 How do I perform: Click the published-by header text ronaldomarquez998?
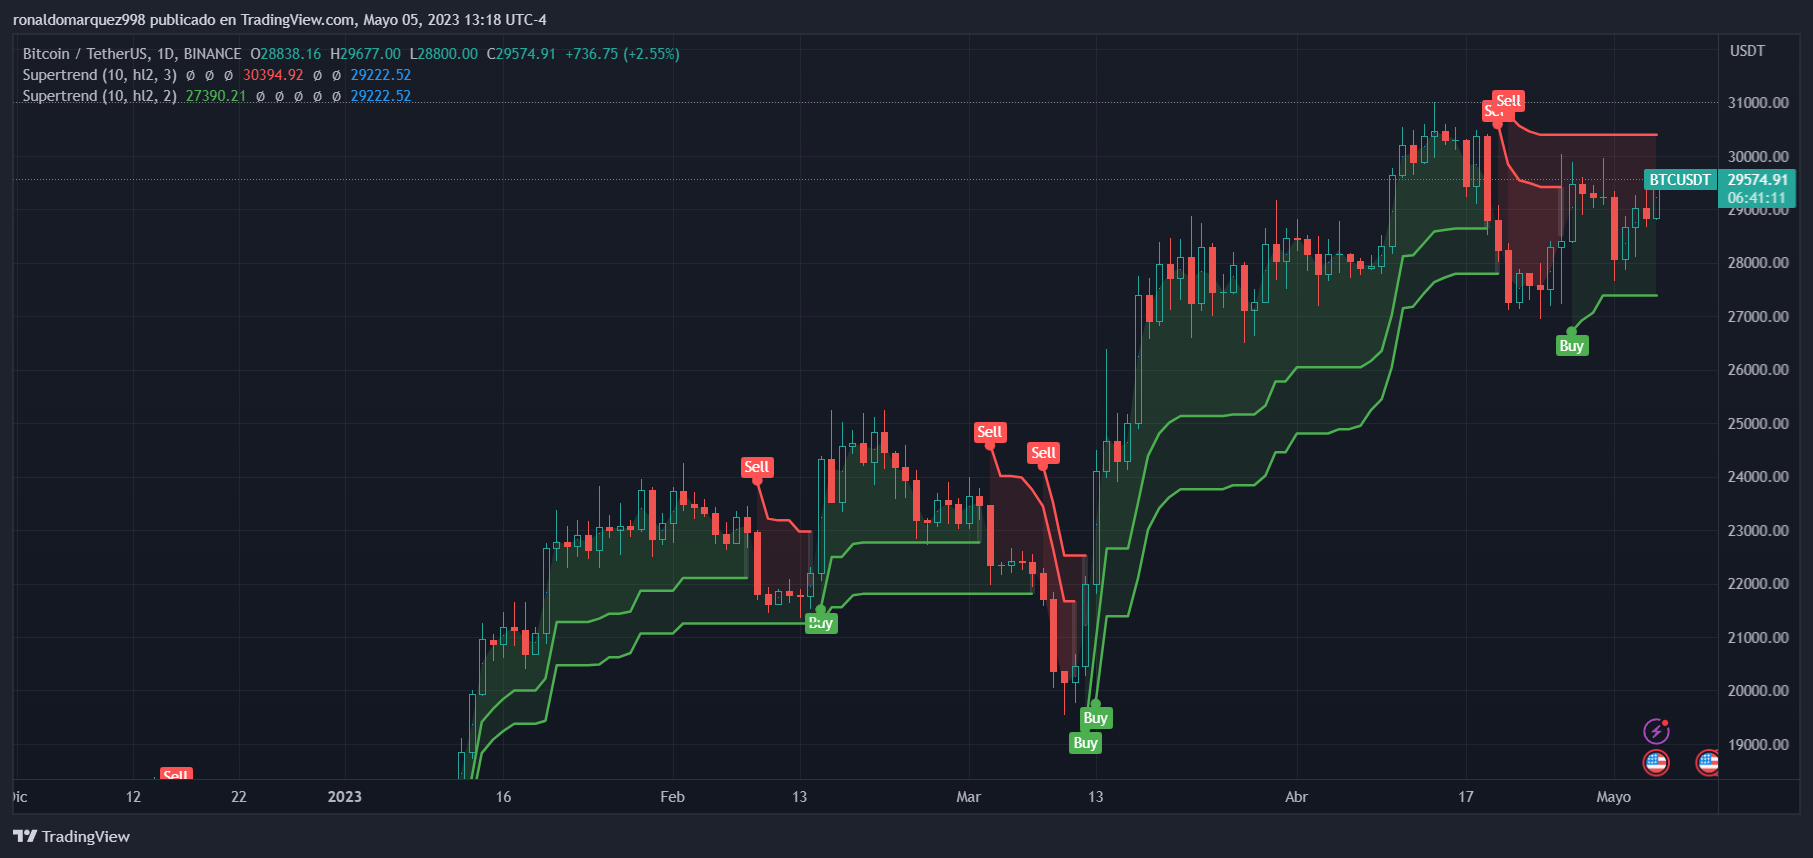[x=79, y=20]
